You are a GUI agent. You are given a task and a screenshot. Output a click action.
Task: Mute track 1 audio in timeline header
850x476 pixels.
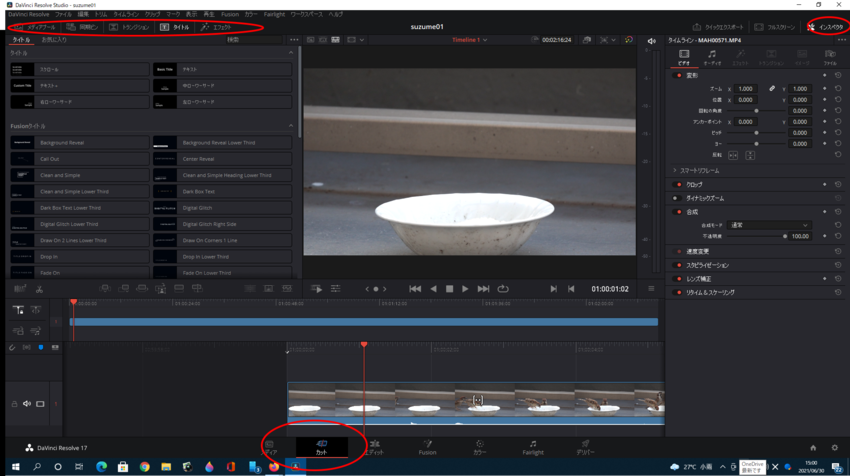tap(27, 404)
